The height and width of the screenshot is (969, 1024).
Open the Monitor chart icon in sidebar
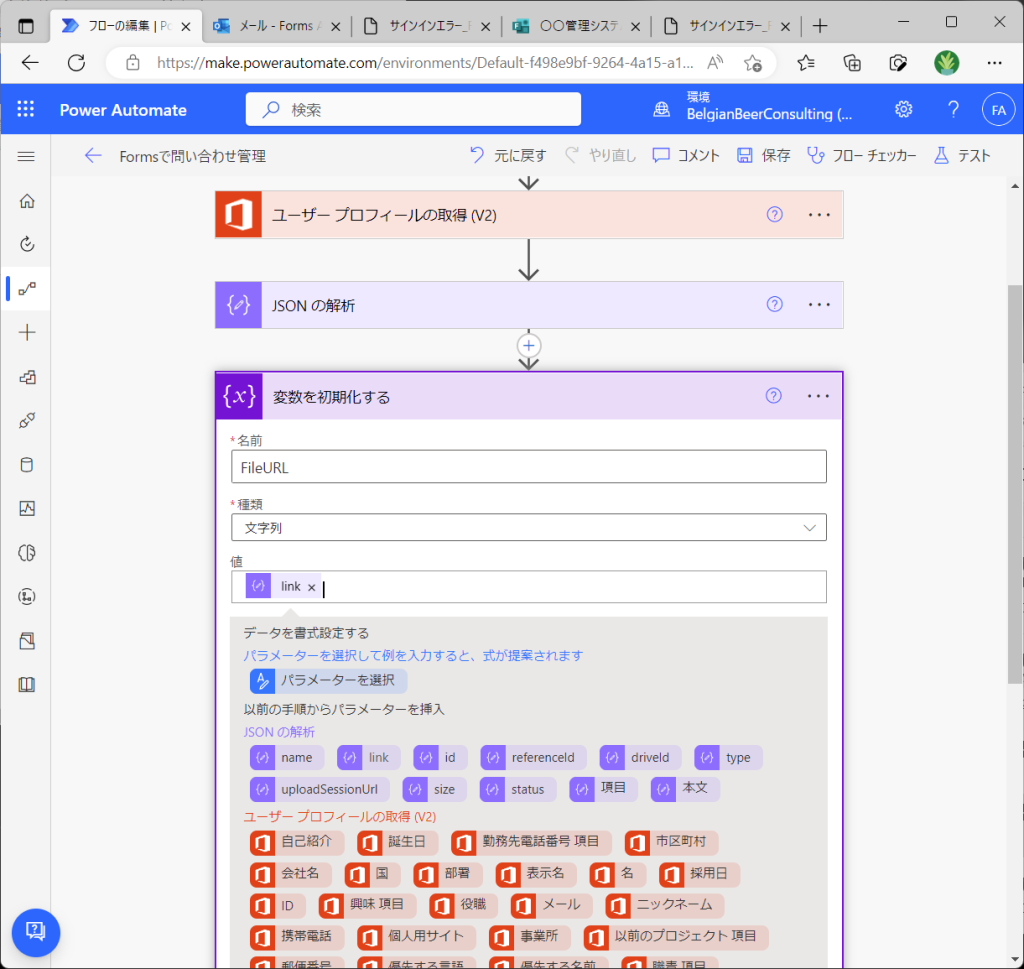click(27, 509)
